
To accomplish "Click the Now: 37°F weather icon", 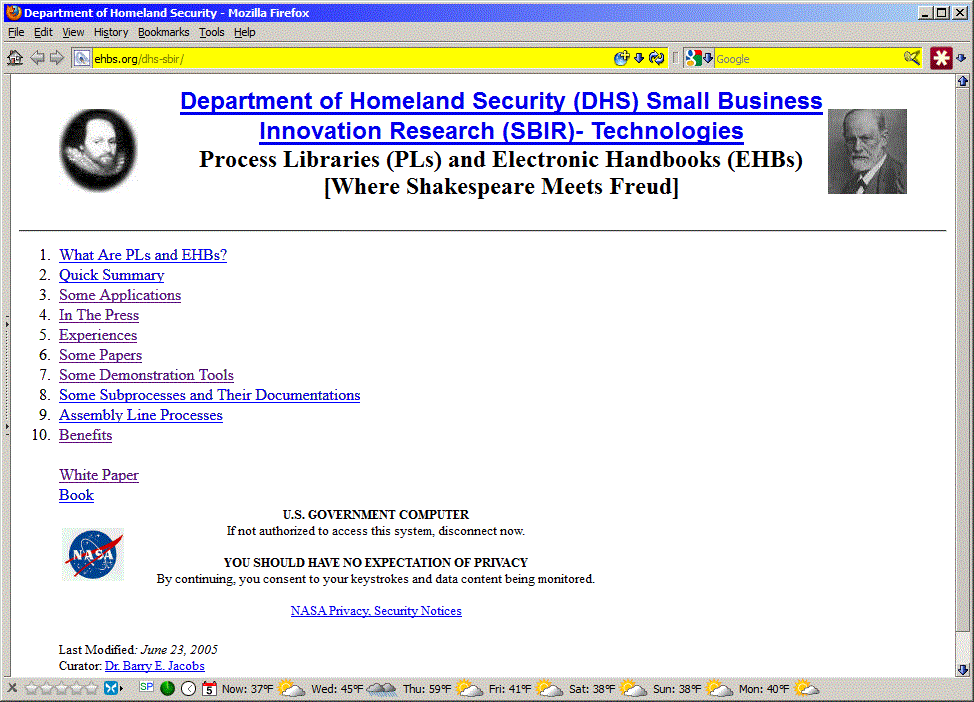I will [291, 688].
